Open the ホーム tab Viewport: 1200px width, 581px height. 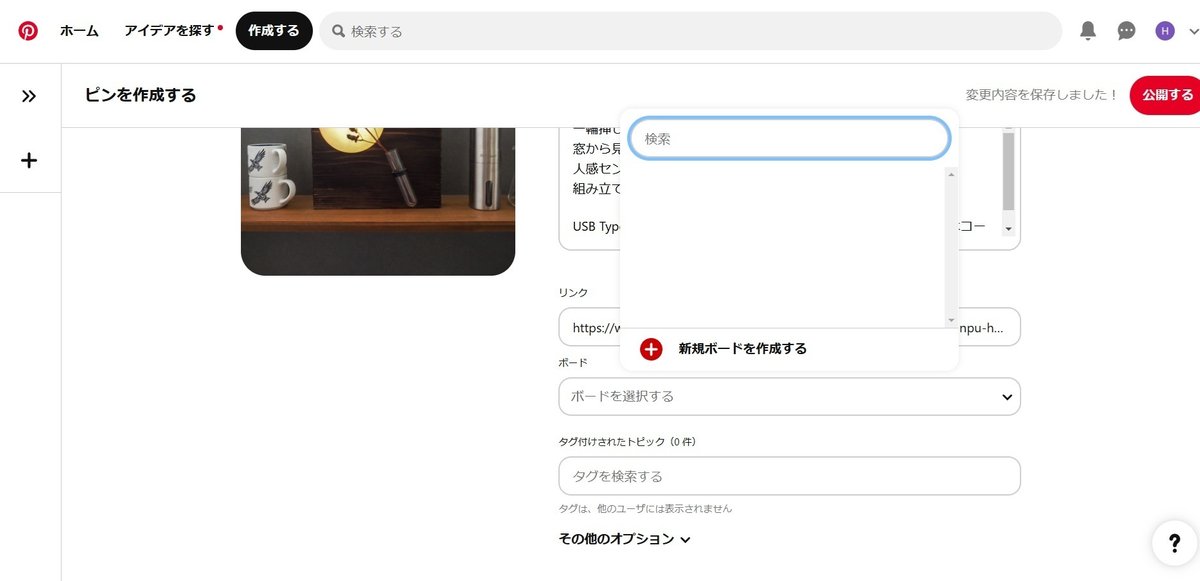pos(79,31)
